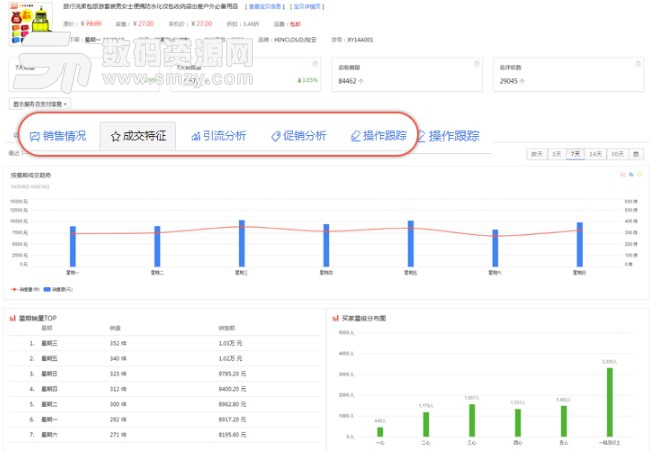Click the chart icon beside 销售情况

pyautogui.click(x=35, y=136)
